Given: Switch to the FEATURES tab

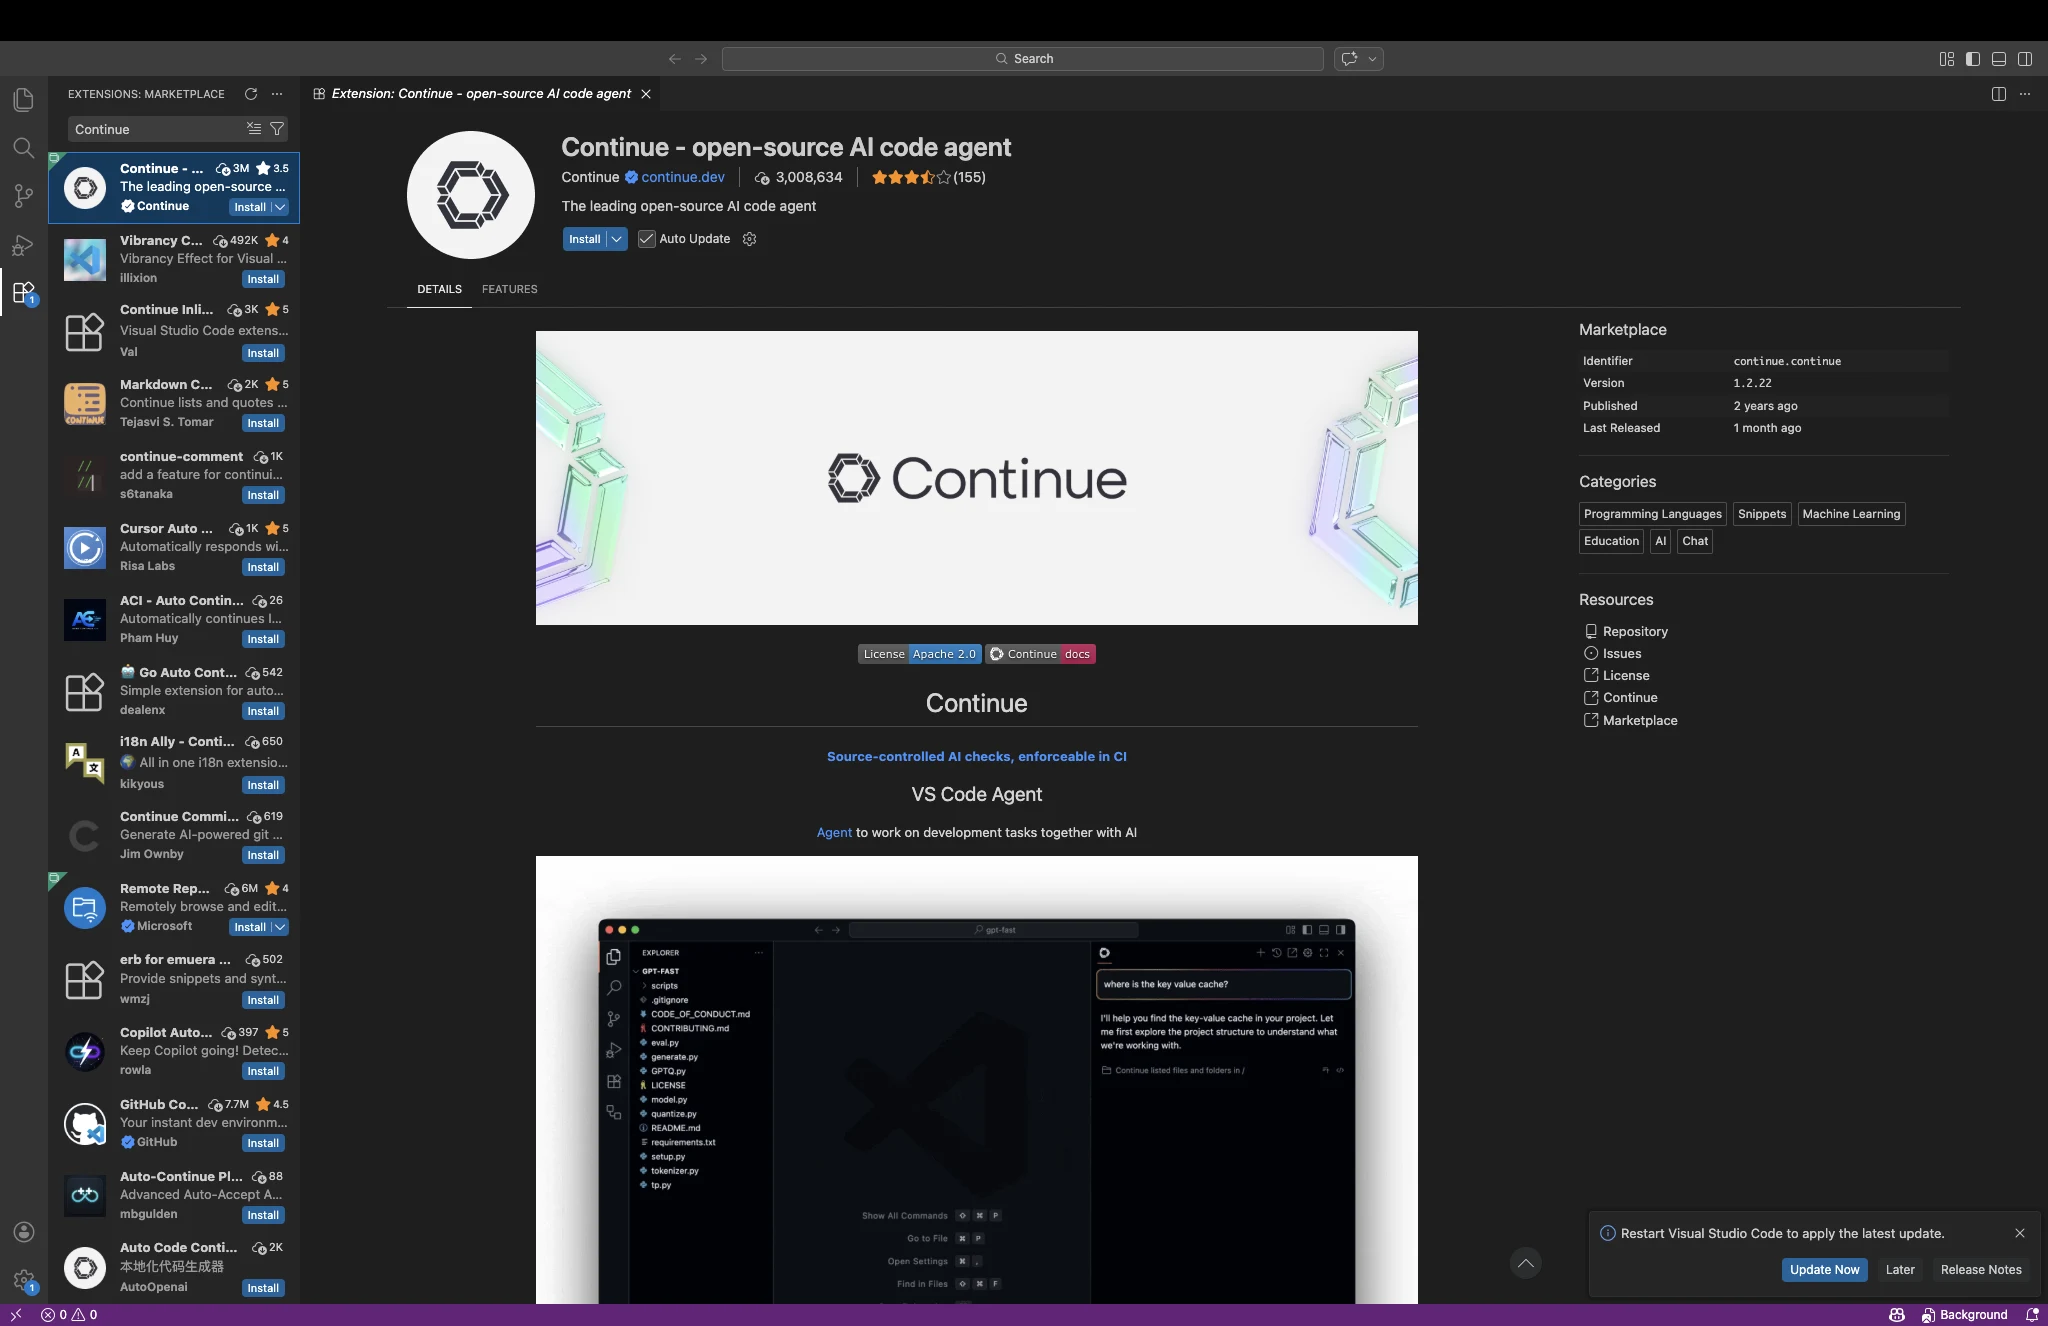Looking at the screenshot, I should [x=509, y=289].
